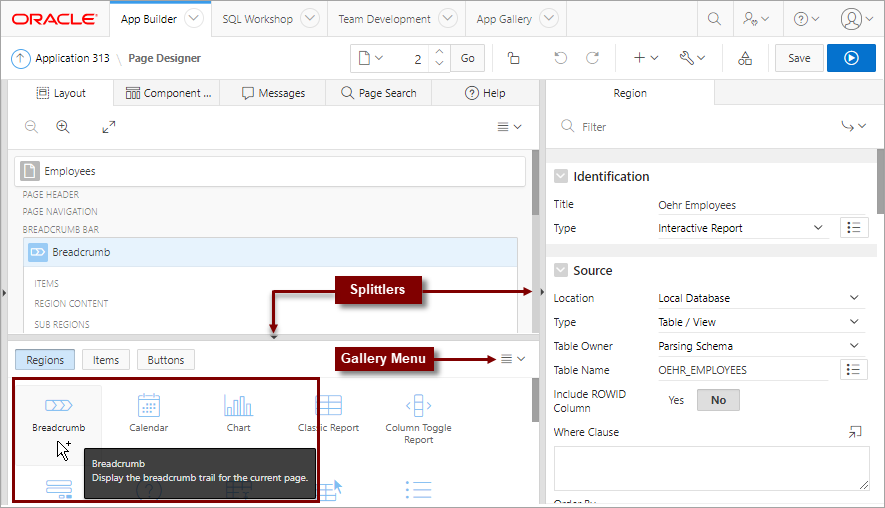Open the Go to Group icon in property filter
This screenshot has width=885, height=508.
[x=853, y=126]
